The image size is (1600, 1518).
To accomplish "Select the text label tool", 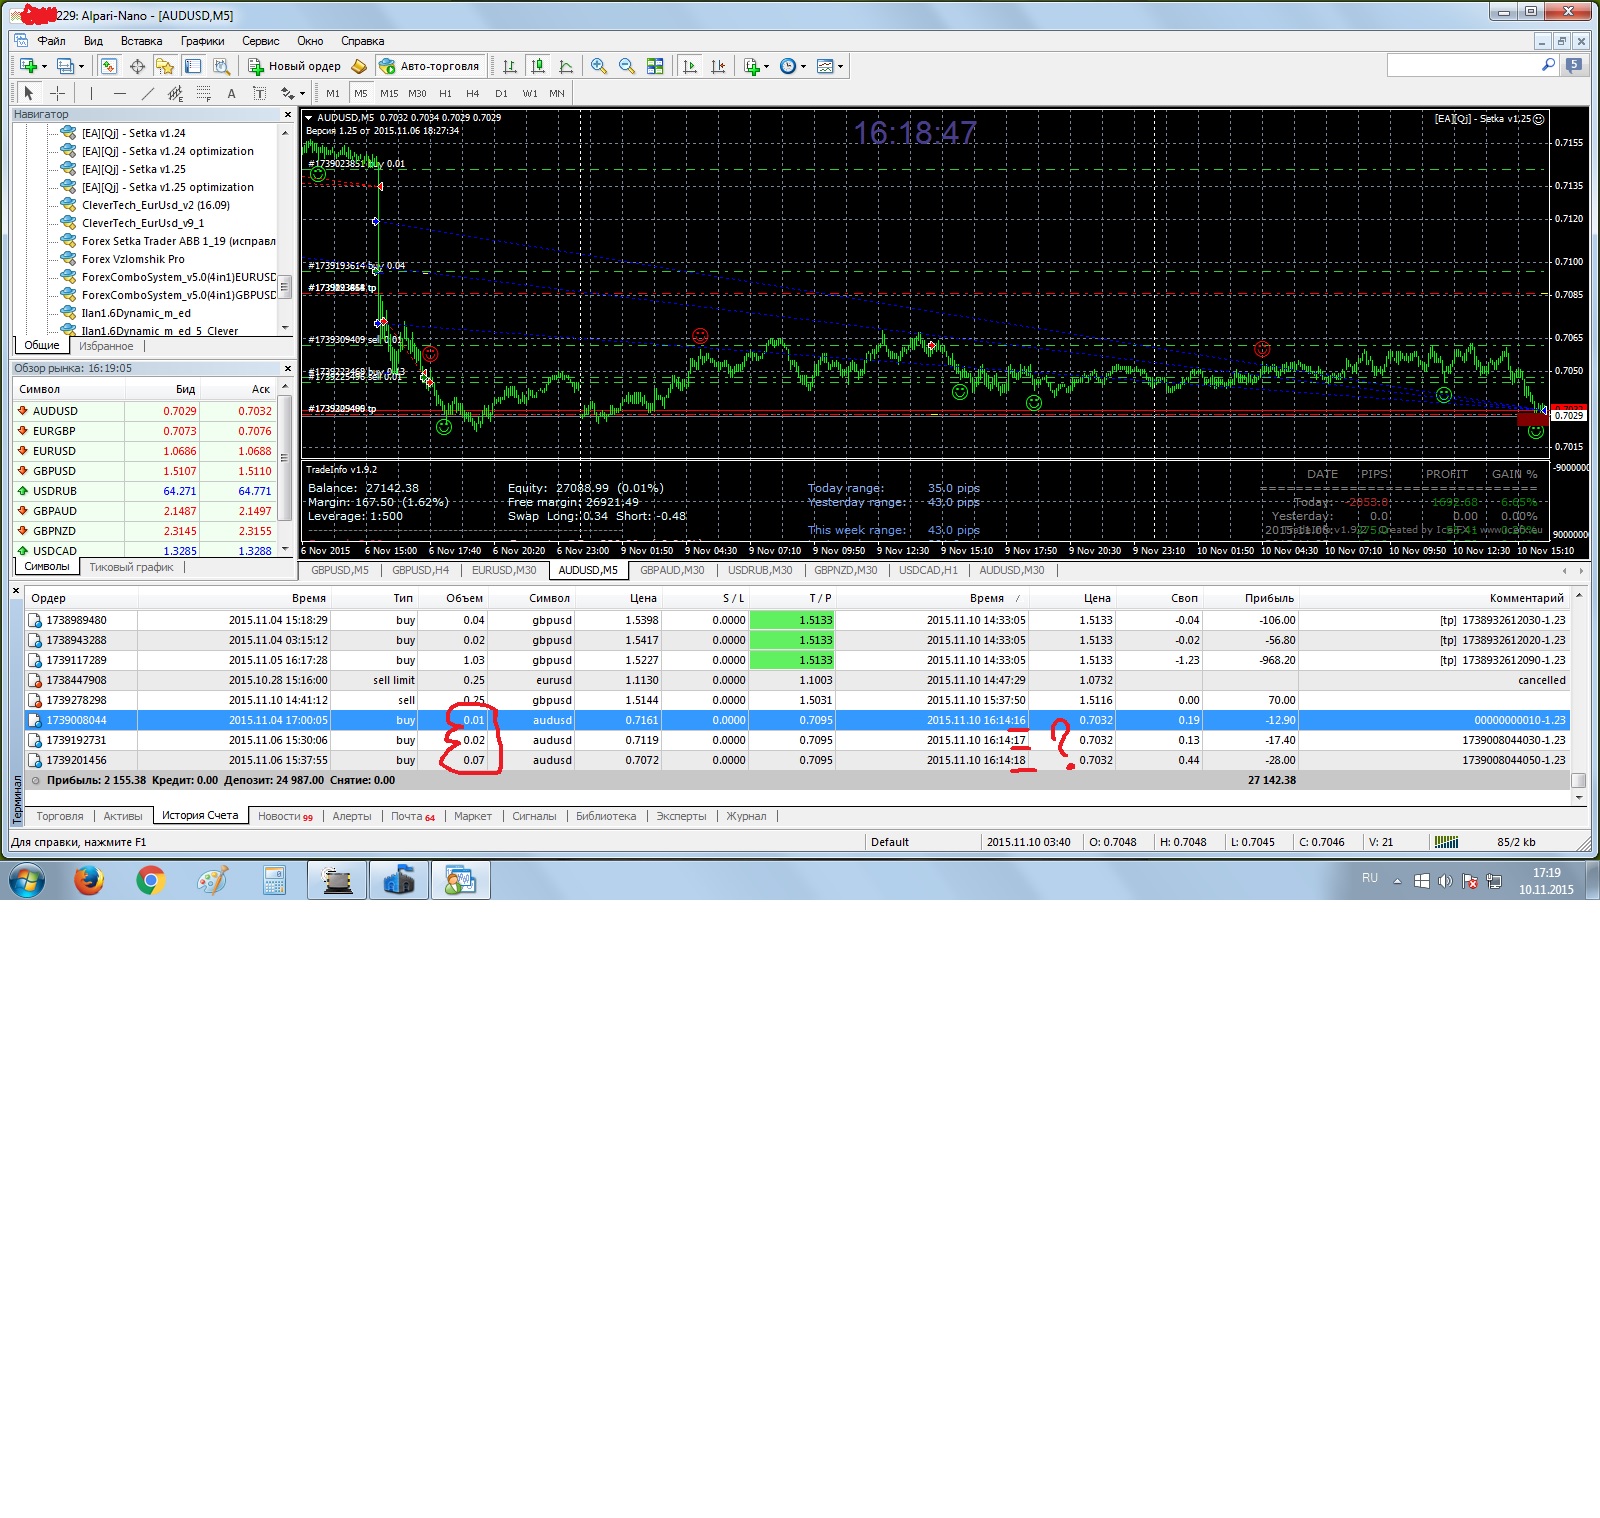I will click(260, 93).
